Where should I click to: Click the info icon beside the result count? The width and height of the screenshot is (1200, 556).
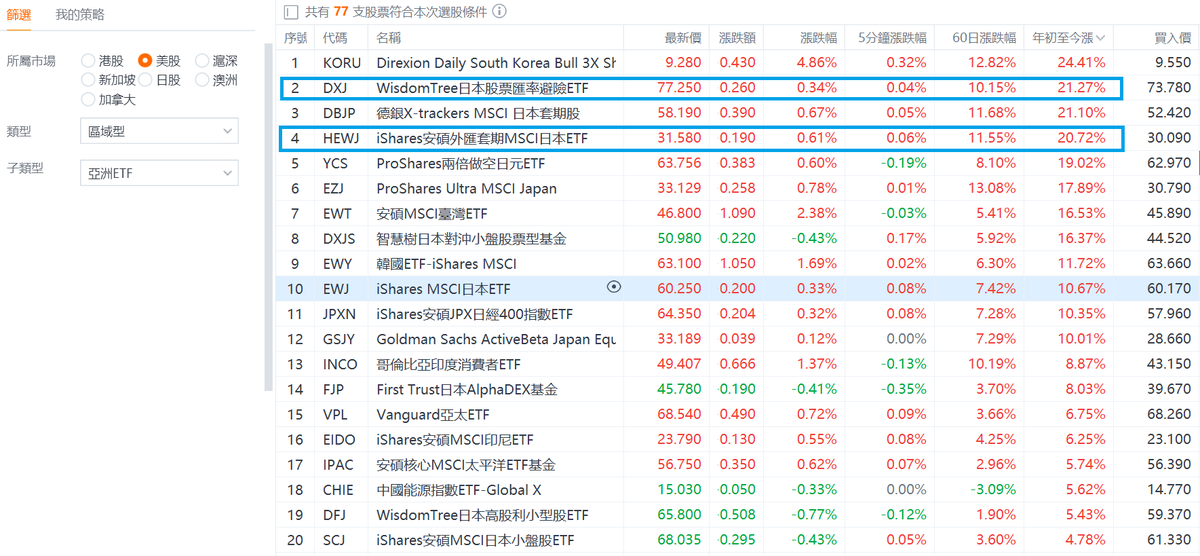(499, 12)
